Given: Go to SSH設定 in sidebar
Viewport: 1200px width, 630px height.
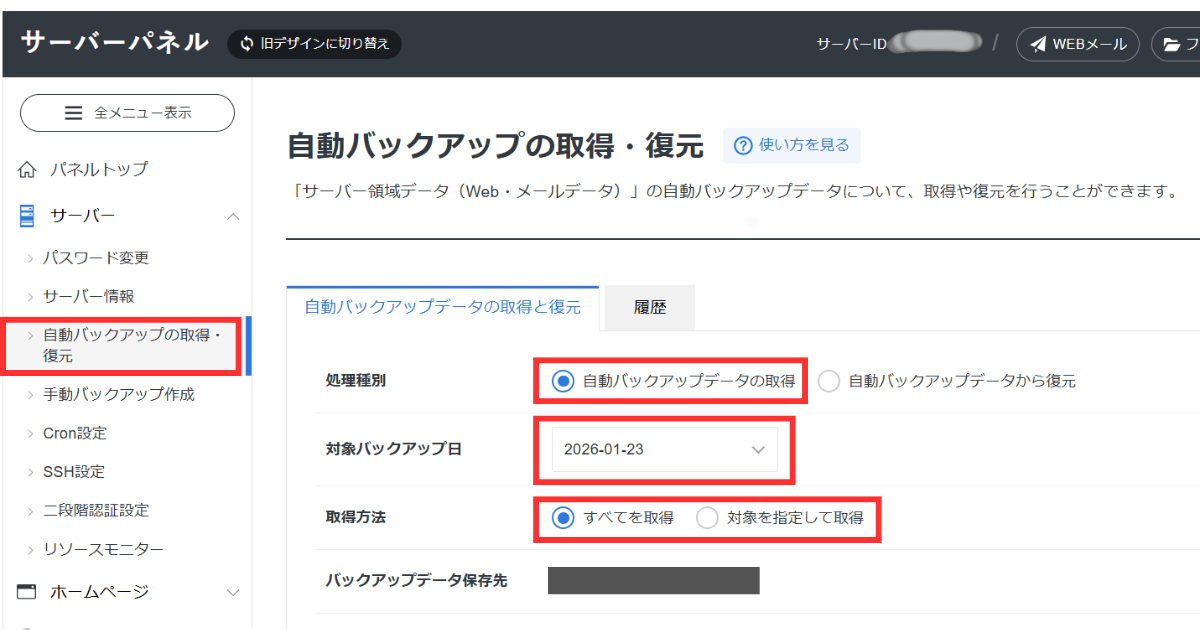Looking at the screenshot, I should (x=73, y=471).
